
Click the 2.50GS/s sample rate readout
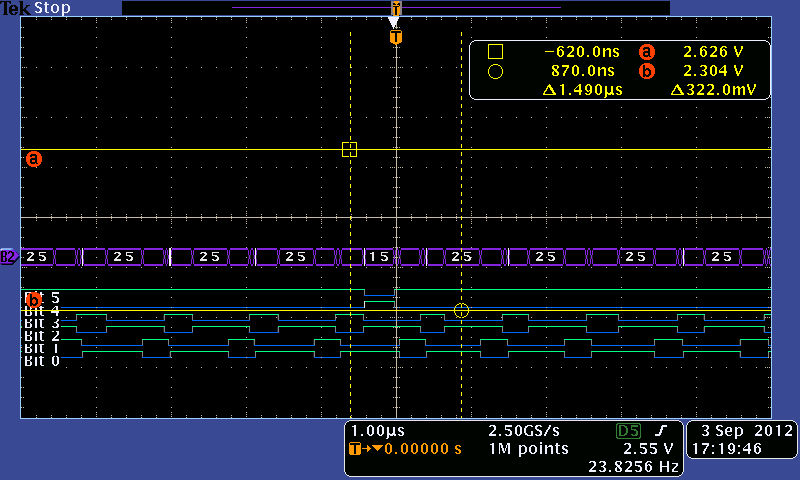[524, 431]
